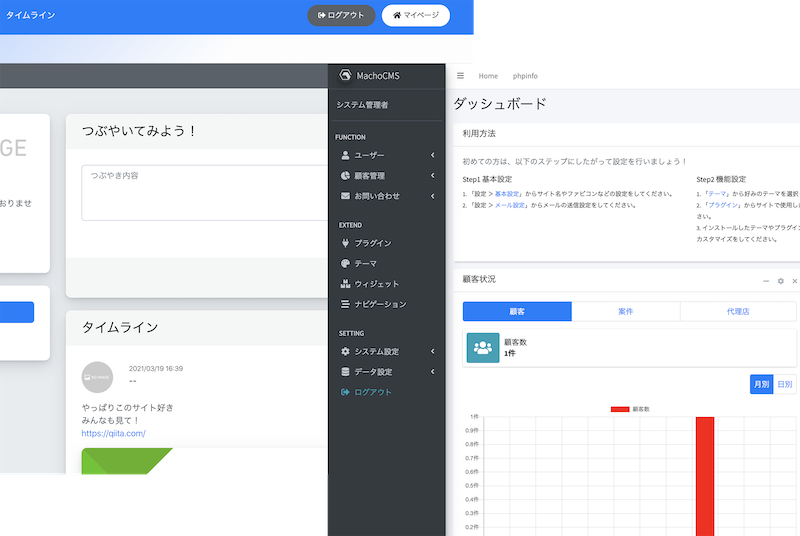Viewport: 800px width, 536px height.
Task: Expand the 顧客管理 sidebar menu
Action: 386,176
